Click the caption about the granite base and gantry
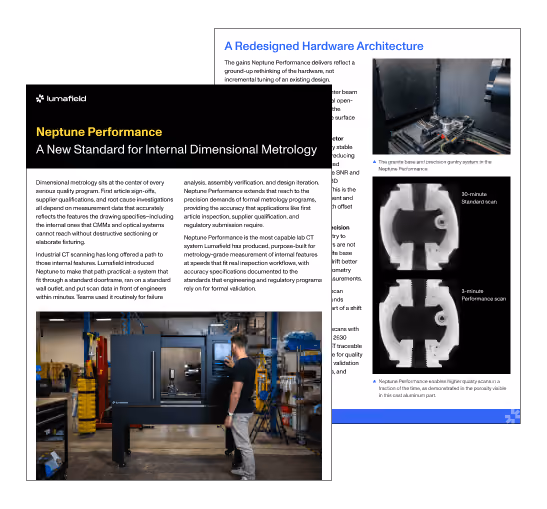Image resolution: width=547 pixels, height=509 pixels. pos(435,165)
